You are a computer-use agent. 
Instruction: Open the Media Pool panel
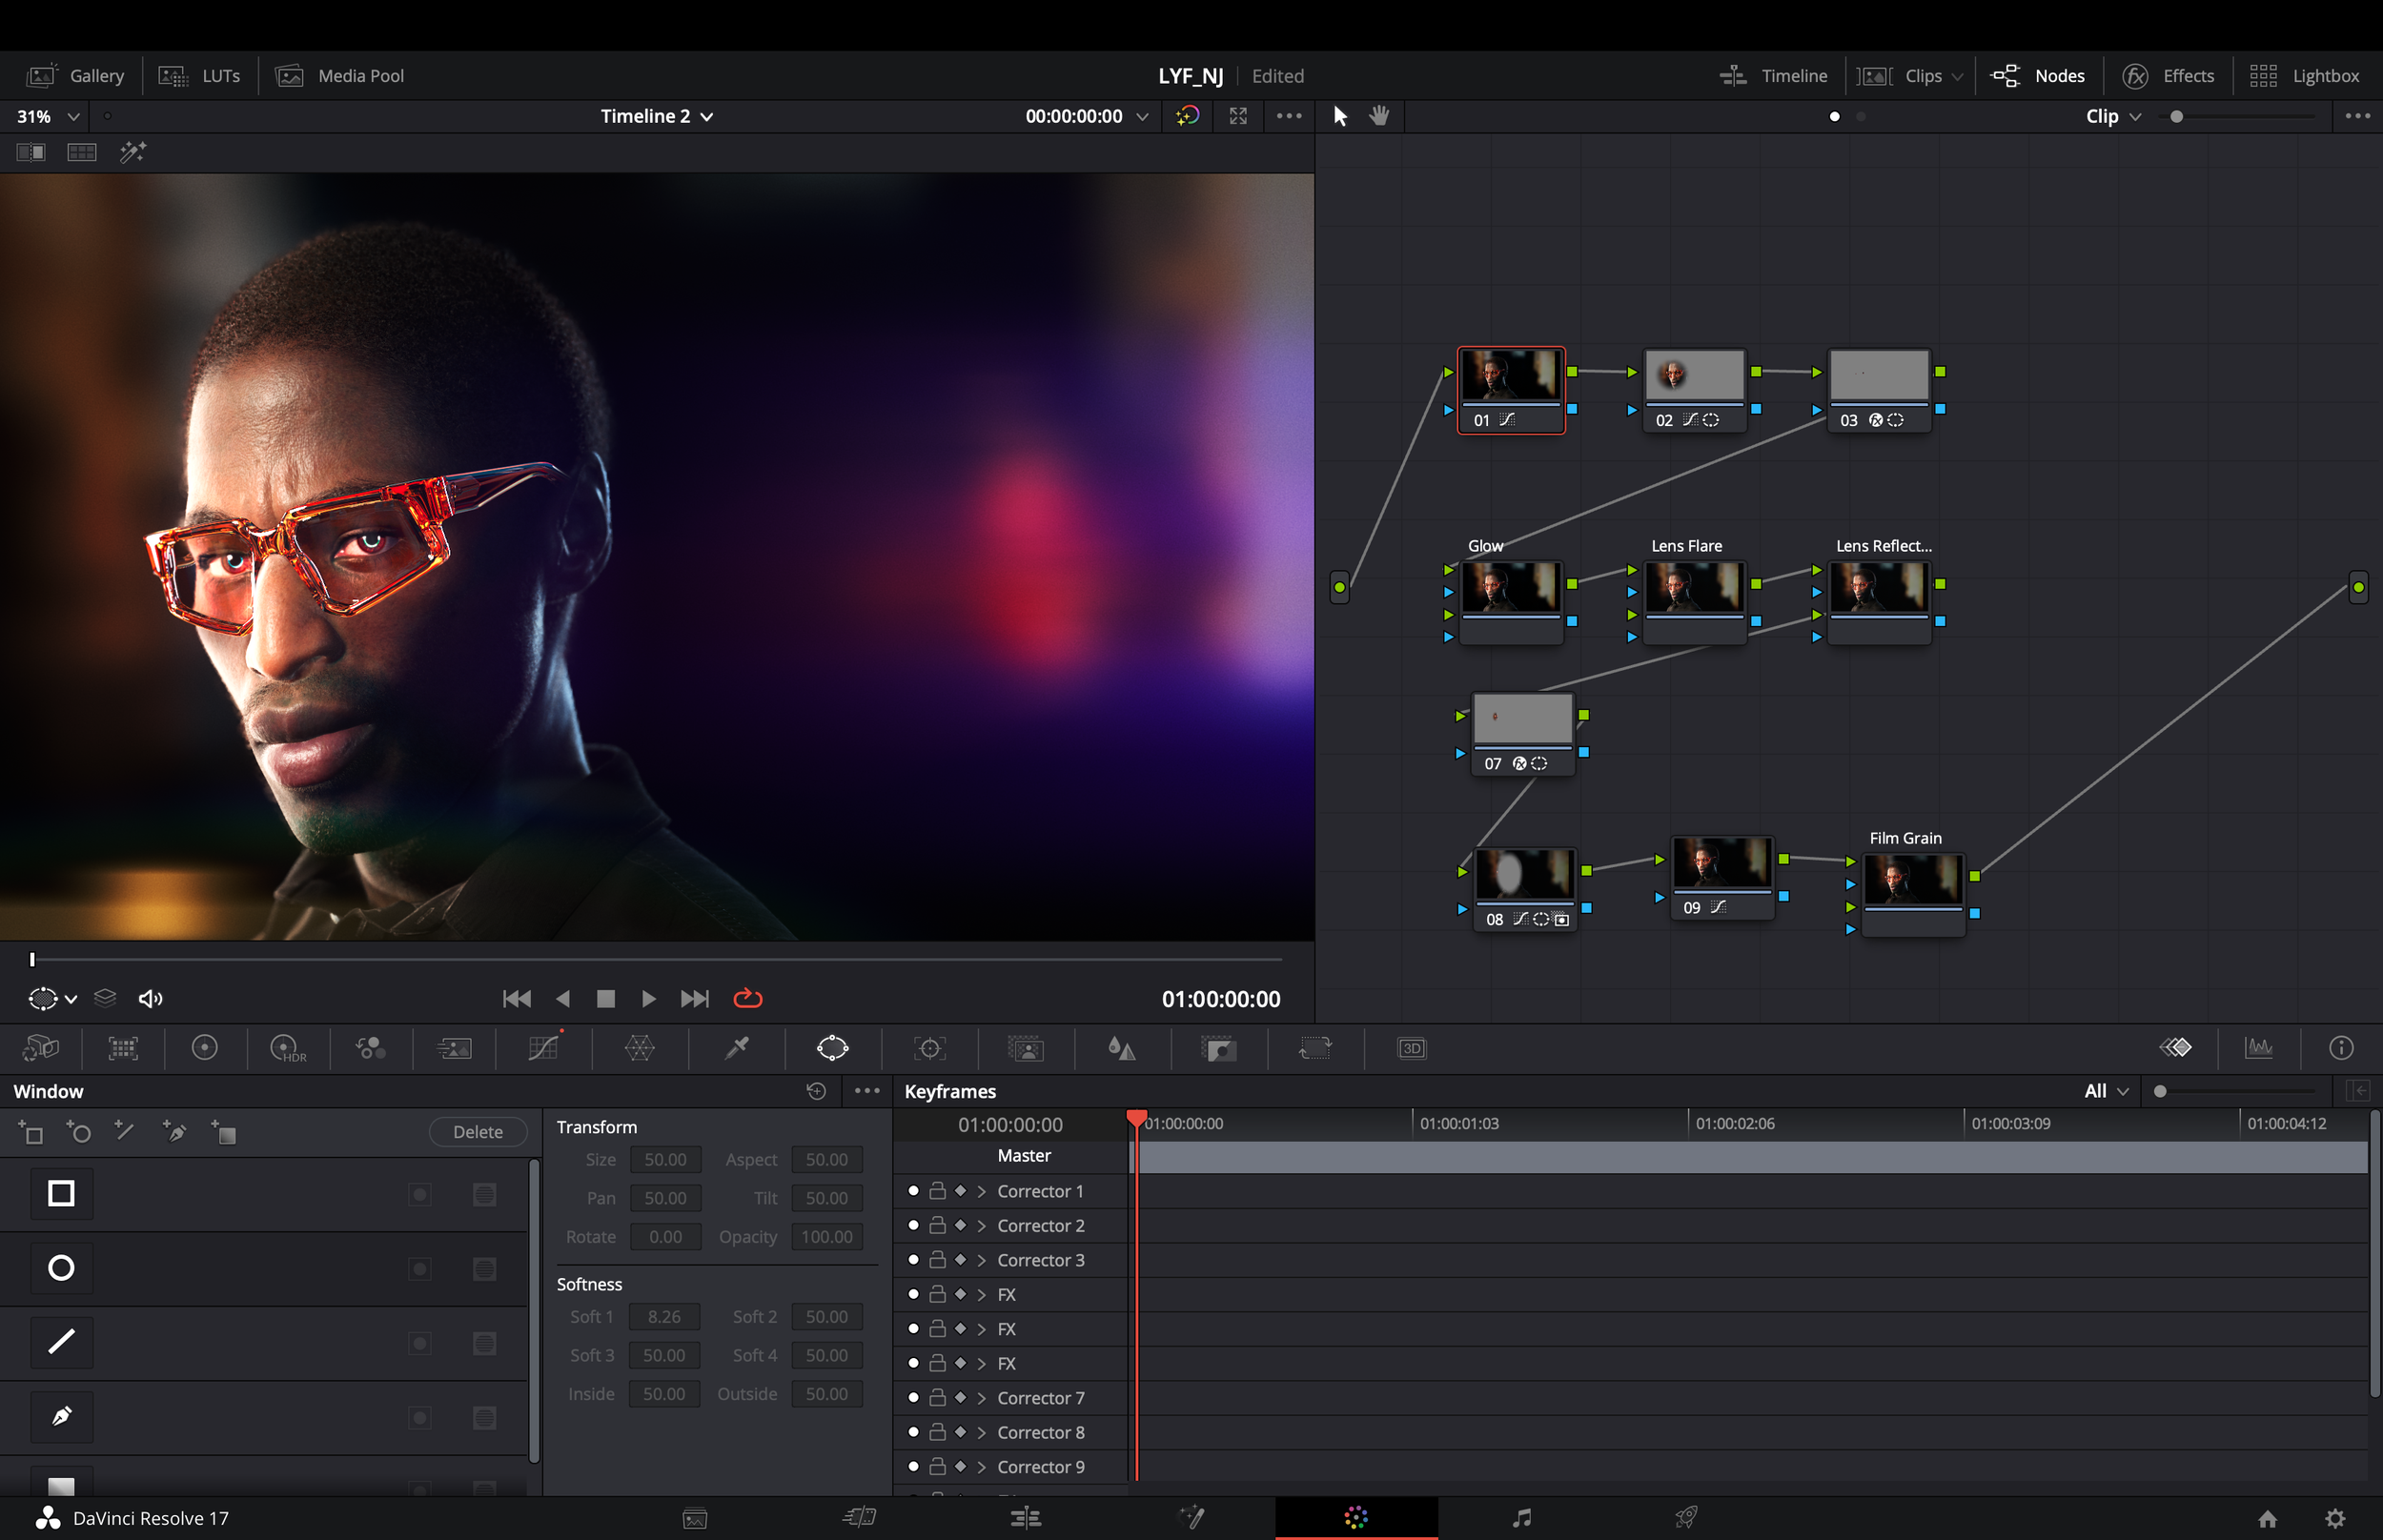(340, 76)
